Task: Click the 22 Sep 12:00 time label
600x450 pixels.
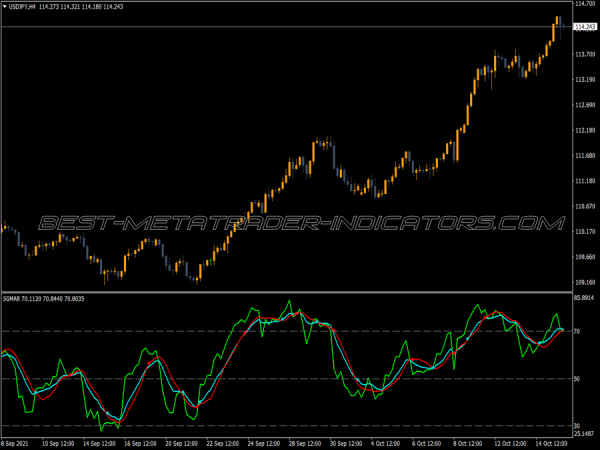Action: (x=222, y=444)
